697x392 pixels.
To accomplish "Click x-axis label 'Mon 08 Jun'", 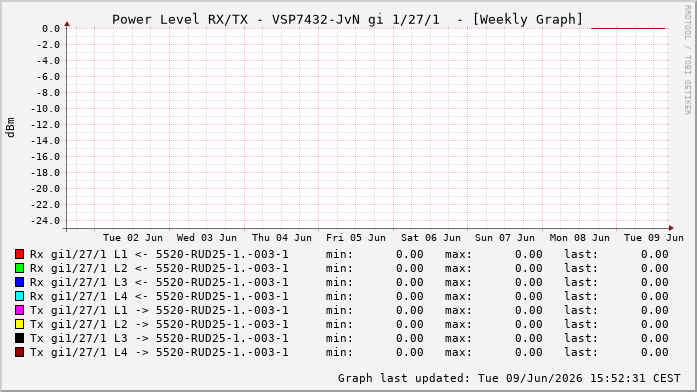I will point(579,238).
